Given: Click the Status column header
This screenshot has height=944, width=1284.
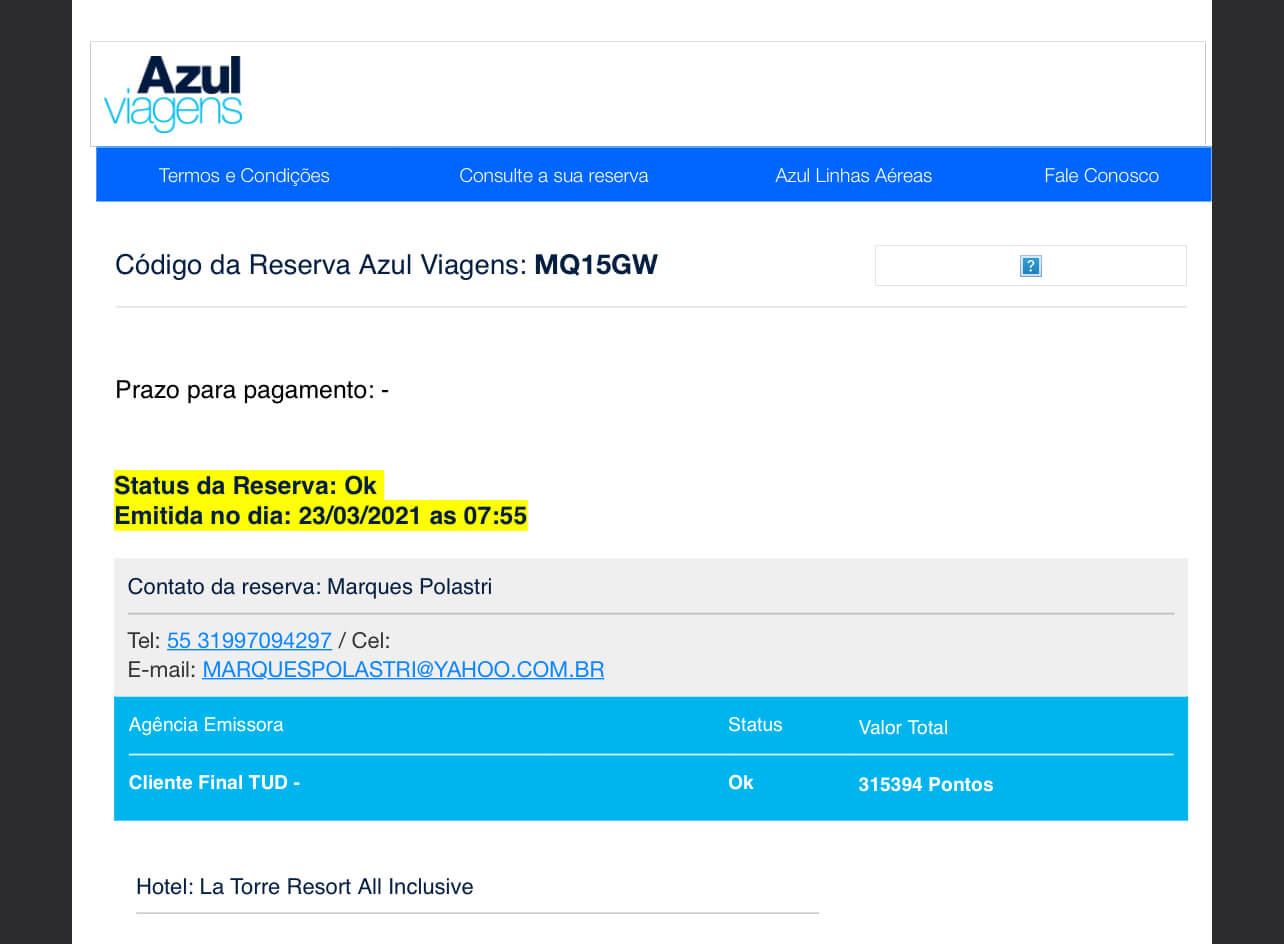Looking at the screenshot, I should (x=755, y=725).
